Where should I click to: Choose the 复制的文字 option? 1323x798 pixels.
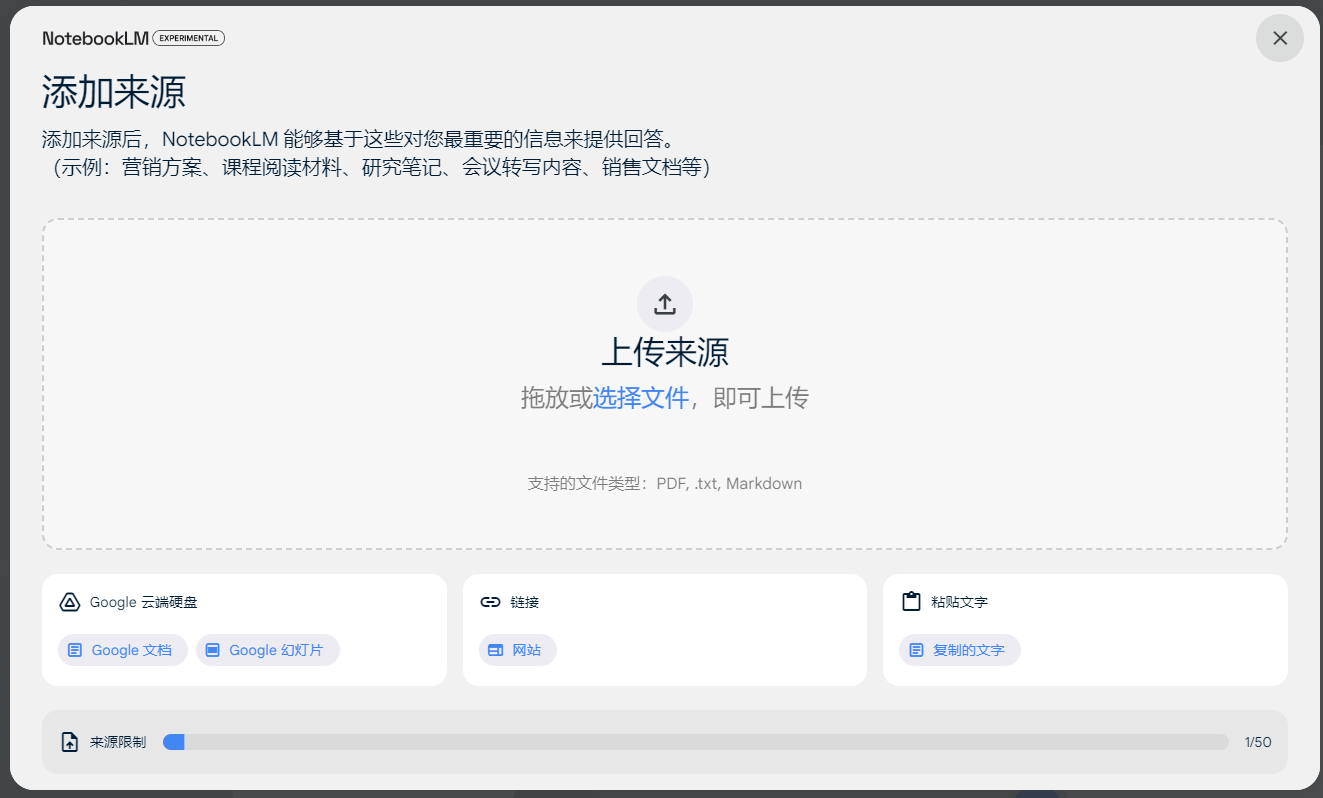[x=960, y=650]
